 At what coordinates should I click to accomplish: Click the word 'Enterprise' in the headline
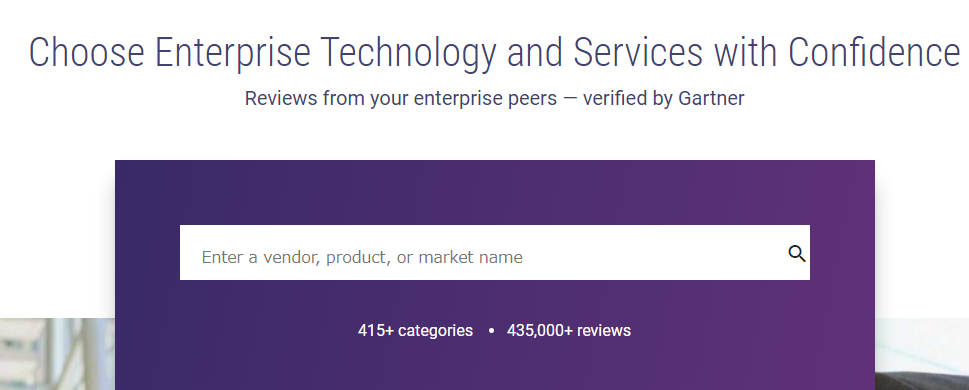[232, 53]
